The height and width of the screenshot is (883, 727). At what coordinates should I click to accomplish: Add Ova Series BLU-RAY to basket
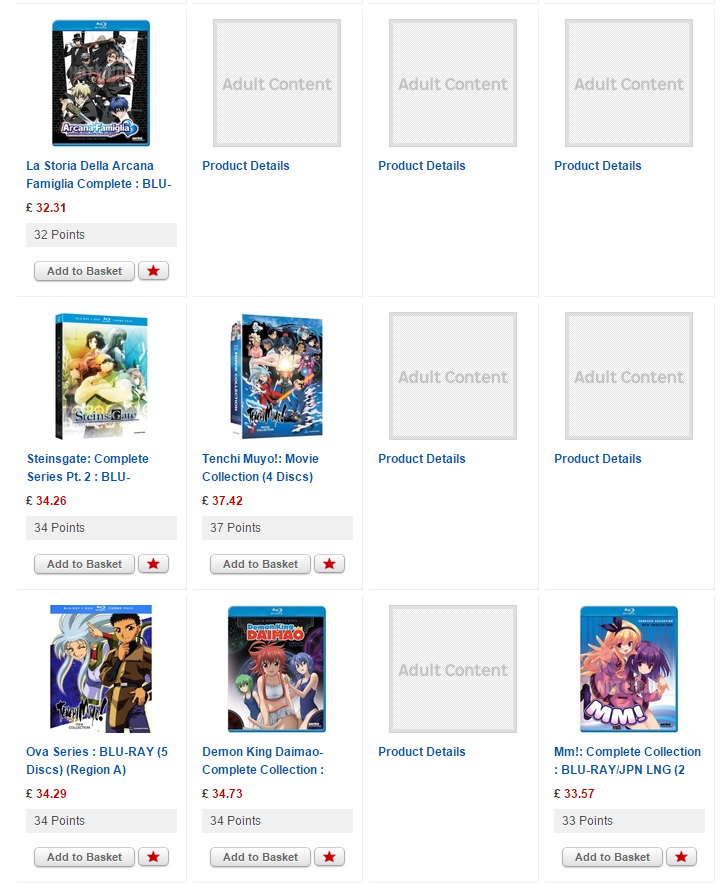coord(84,857)
